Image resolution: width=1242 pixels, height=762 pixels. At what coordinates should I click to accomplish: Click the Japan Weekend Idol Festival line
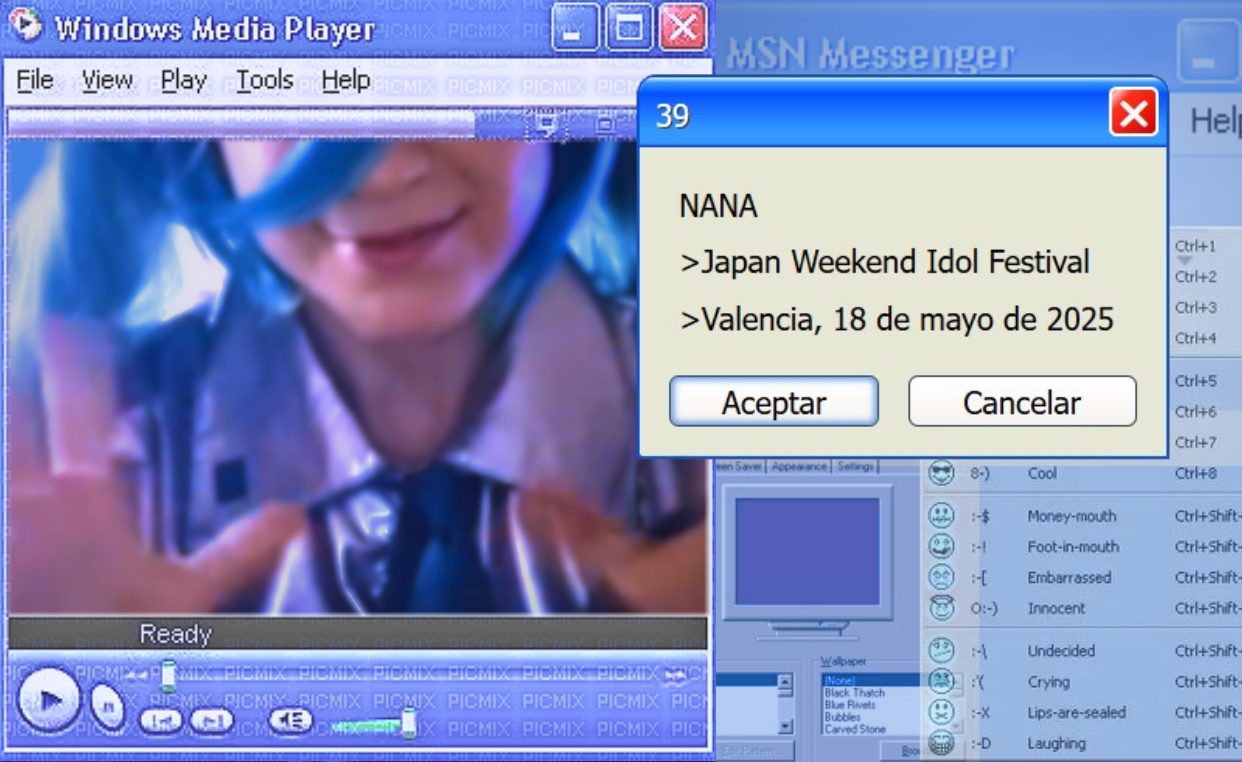click(885, 263)
